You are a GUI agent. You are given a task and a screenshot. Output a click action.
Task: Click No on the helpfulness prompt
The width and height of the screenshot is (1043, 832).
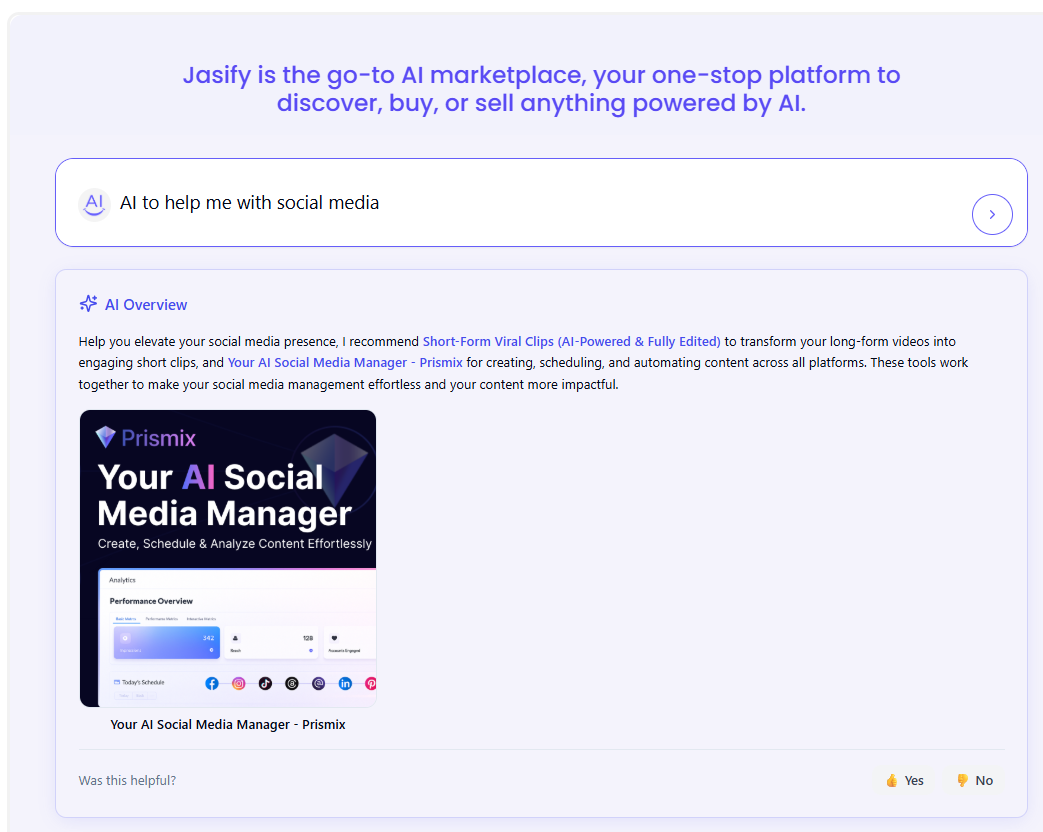pyautogui.click(x=974, y=780)
